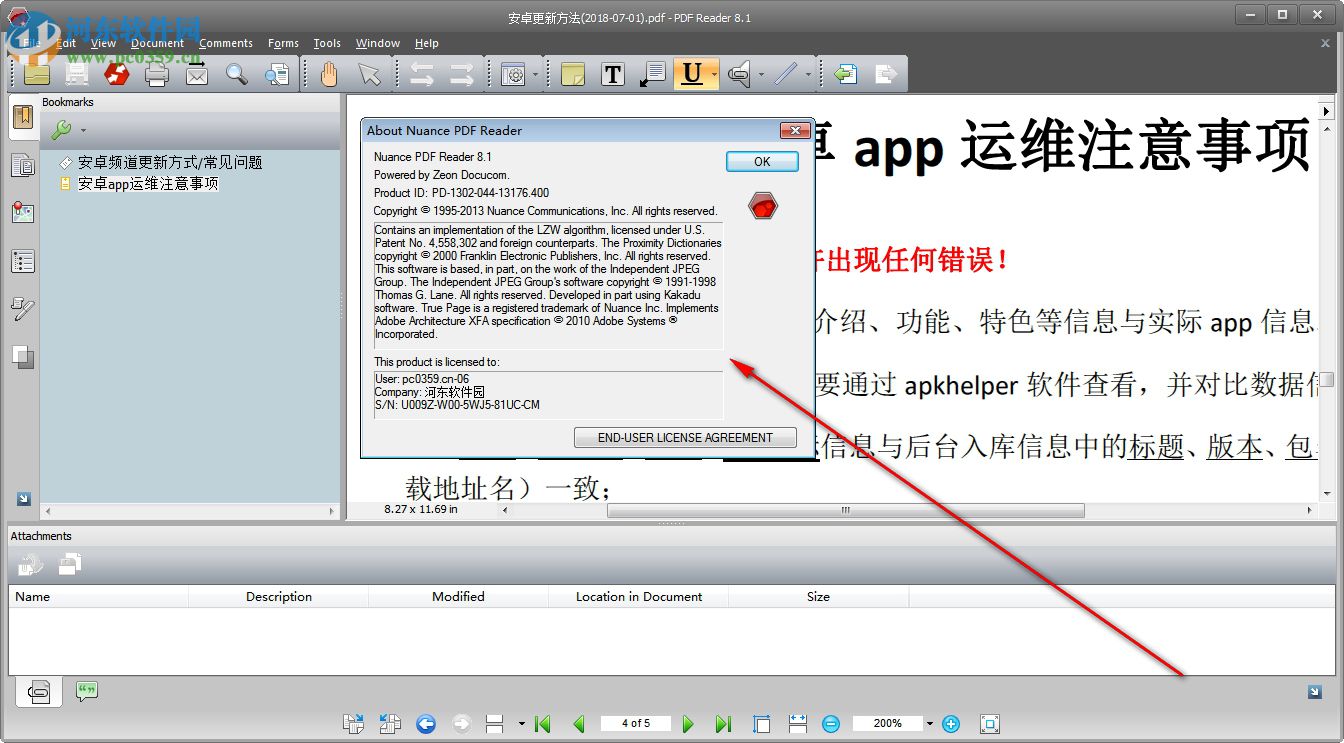Open the View menu
1344x743 pixels.
(103, 43)
